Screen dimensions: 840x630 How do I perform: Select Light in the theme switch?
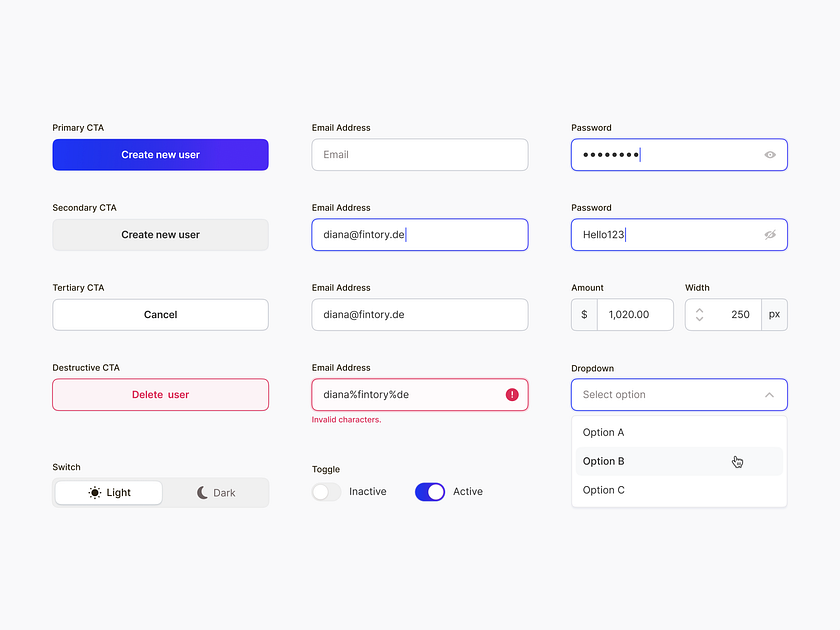[107, 492]
